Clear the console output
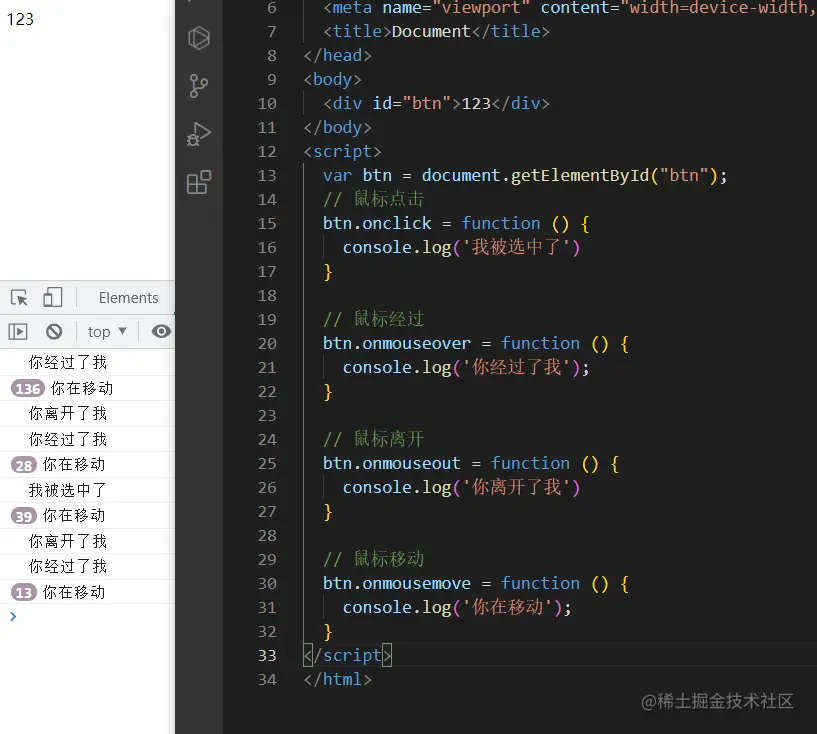Viewport: 817px width, 734px height. 54,331
